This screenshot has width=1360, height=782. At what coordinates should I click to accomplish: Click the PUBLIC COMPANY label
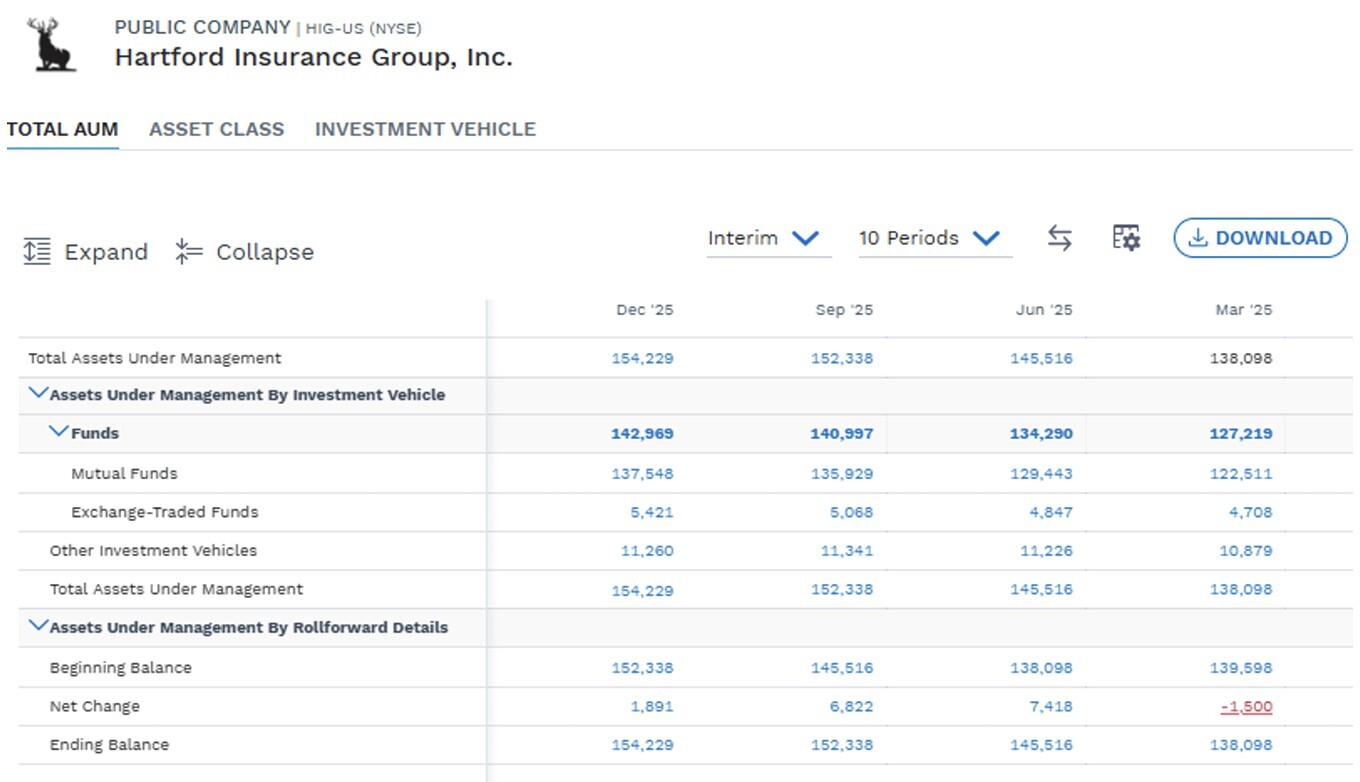click(x=202, y=28)
